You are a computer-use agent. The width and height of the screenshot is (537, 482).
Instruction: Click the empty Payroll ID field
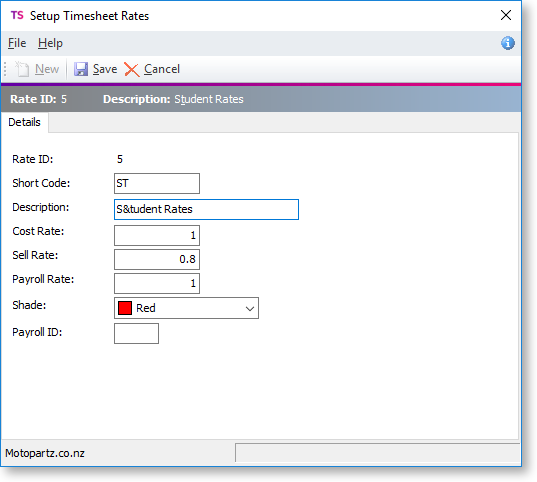[136, 333]
